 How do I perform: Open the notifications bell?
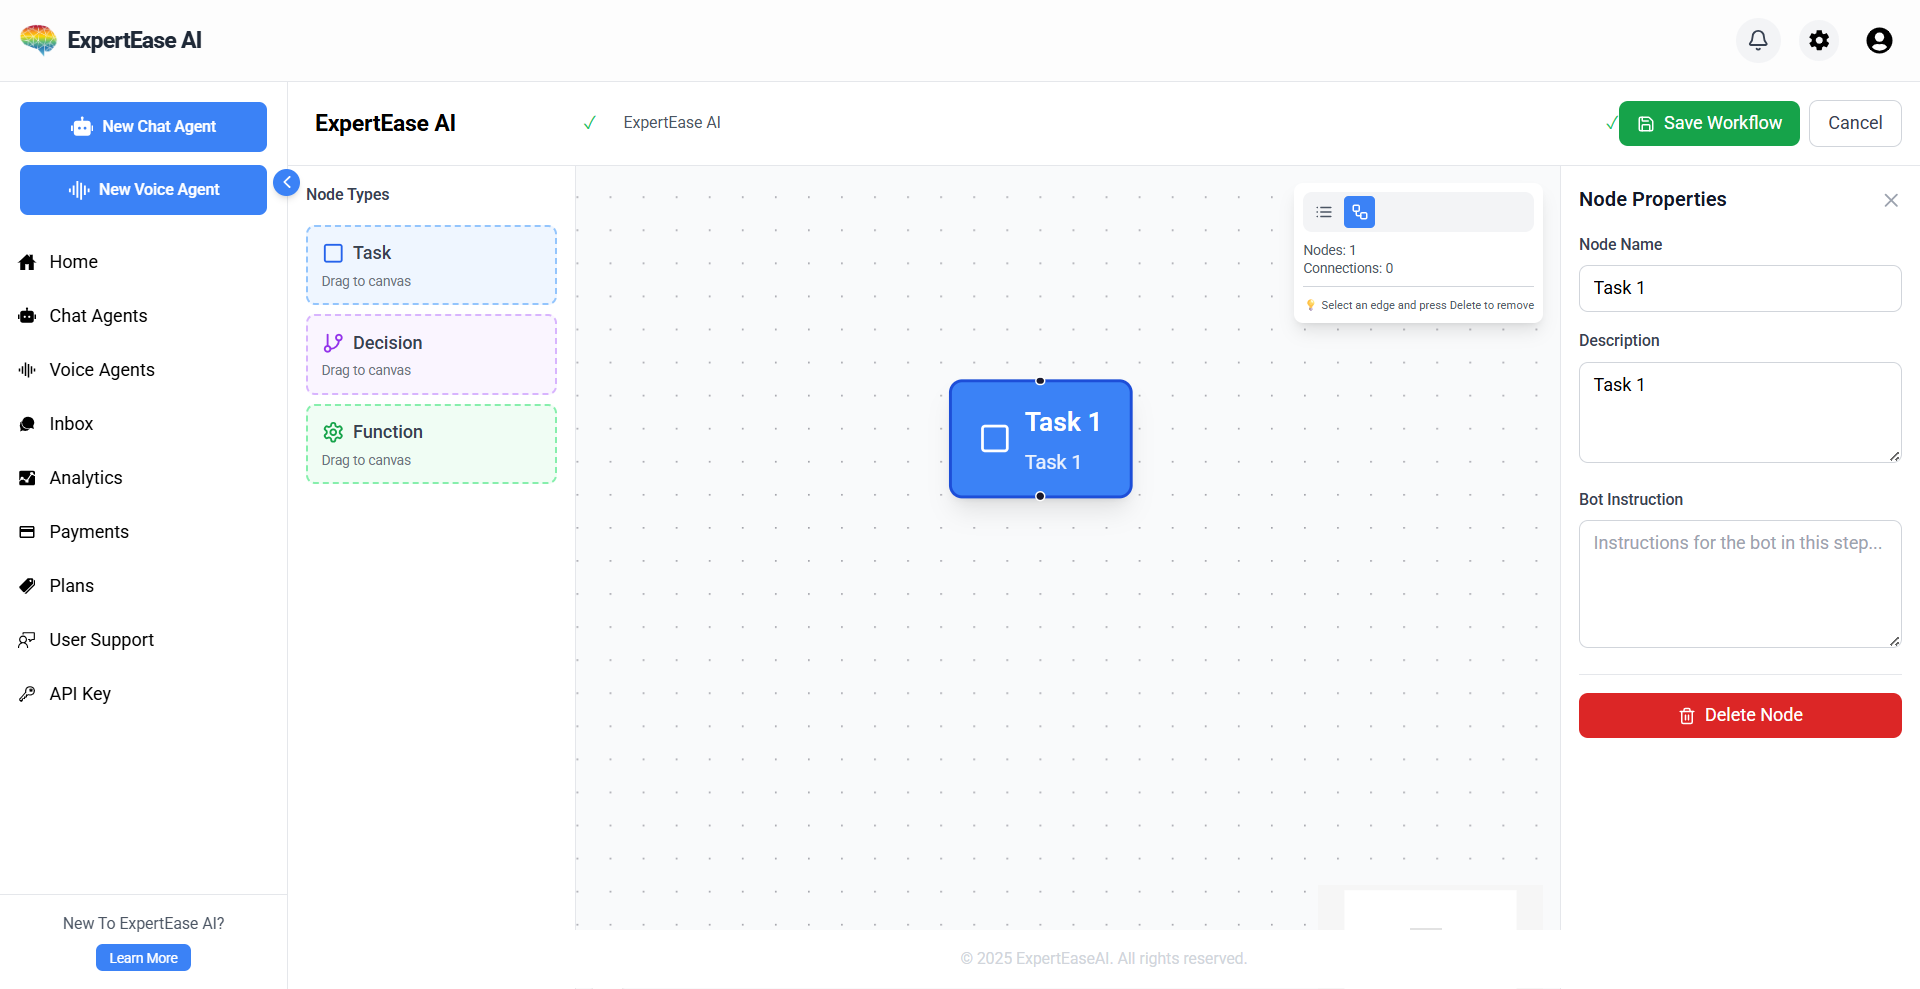point(1758,40)
